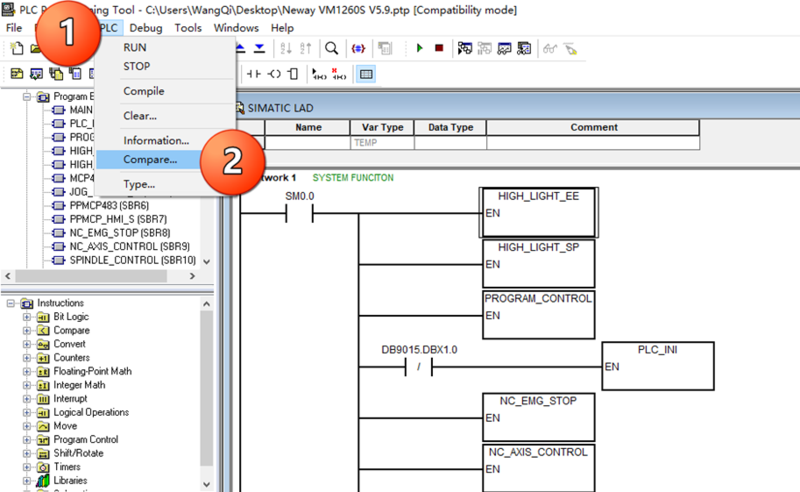Click the red Stop square toolbar icon
800x492 pixels.
439,48
